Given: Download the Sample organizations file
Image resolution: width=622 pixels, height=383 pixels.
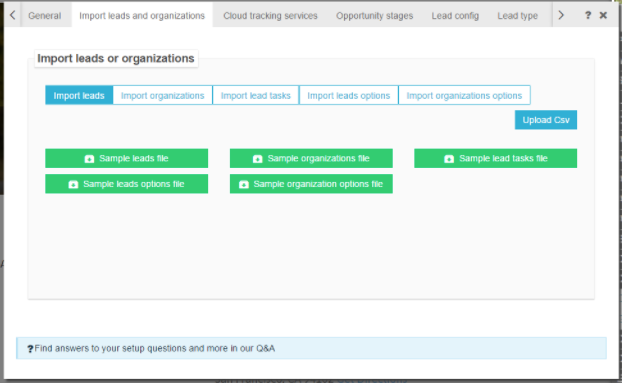Looking at the screenshot, I should [x=311, y=158].
